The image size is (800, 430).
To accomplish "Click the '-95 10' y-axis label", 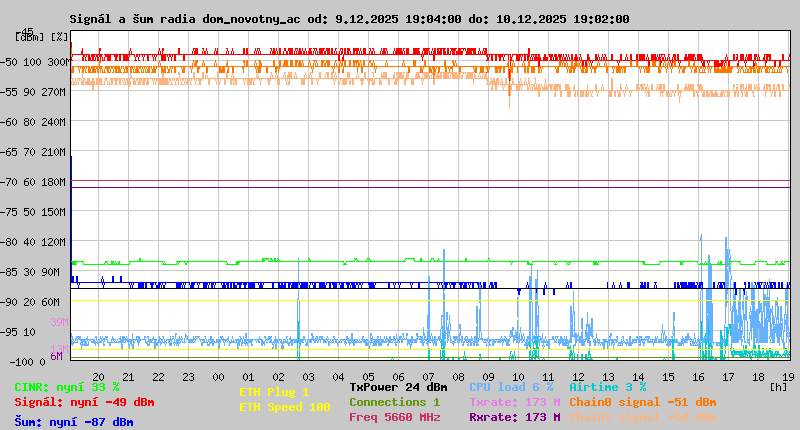I will 18,332.
